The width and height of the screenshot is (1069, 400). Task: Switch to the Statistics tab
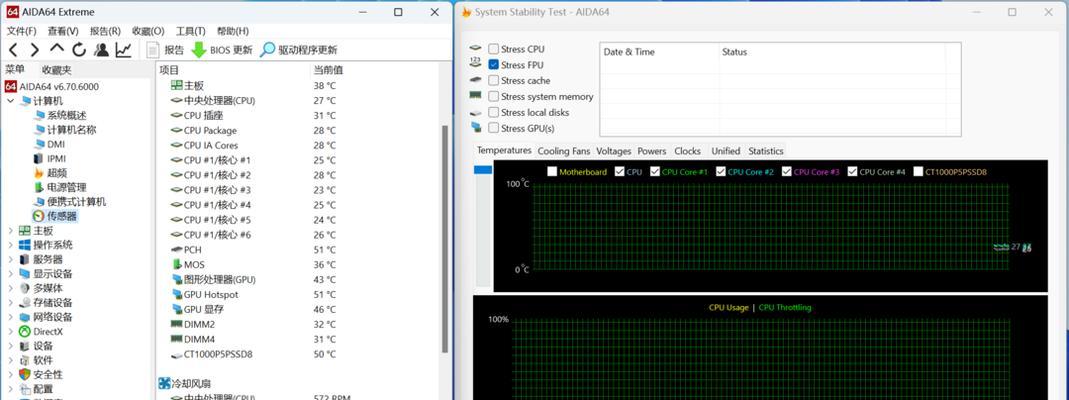(x=766, y=151)
